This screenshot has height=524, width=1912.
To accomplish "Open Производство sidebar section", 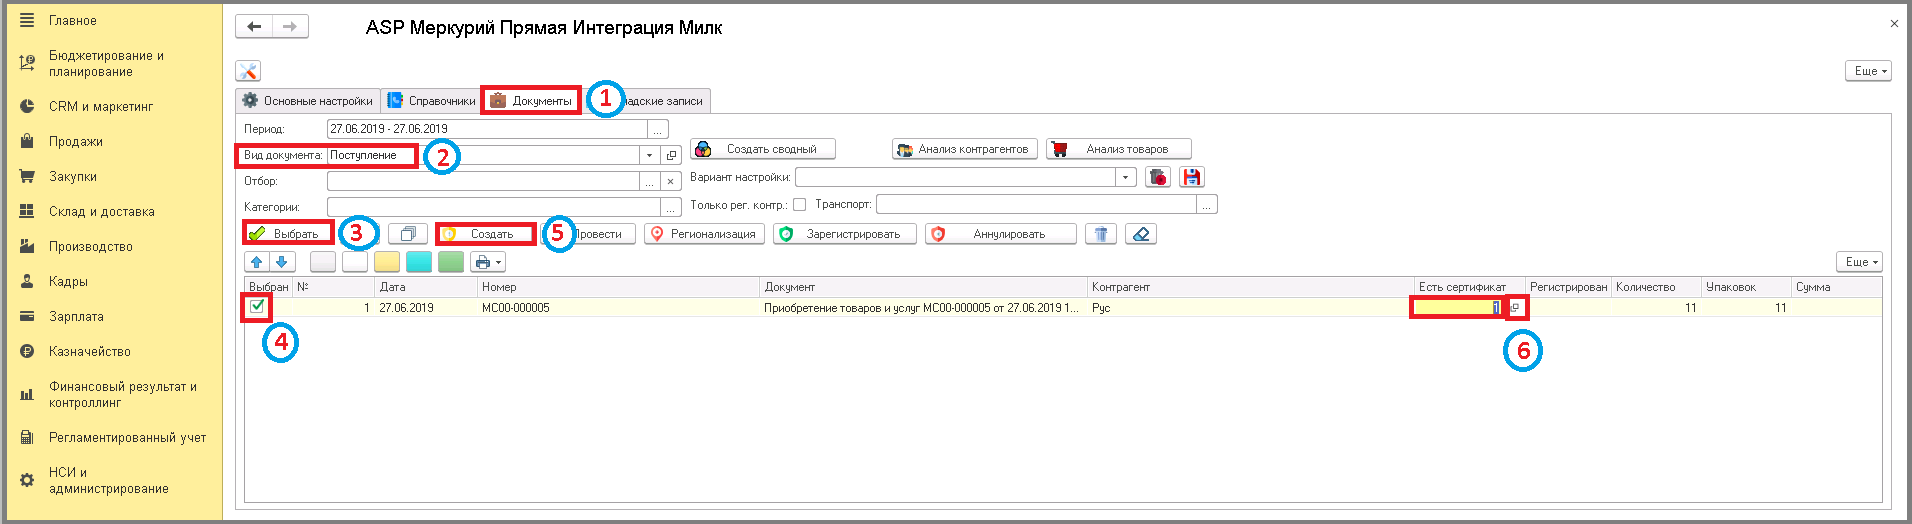I will tap(90, 246).
